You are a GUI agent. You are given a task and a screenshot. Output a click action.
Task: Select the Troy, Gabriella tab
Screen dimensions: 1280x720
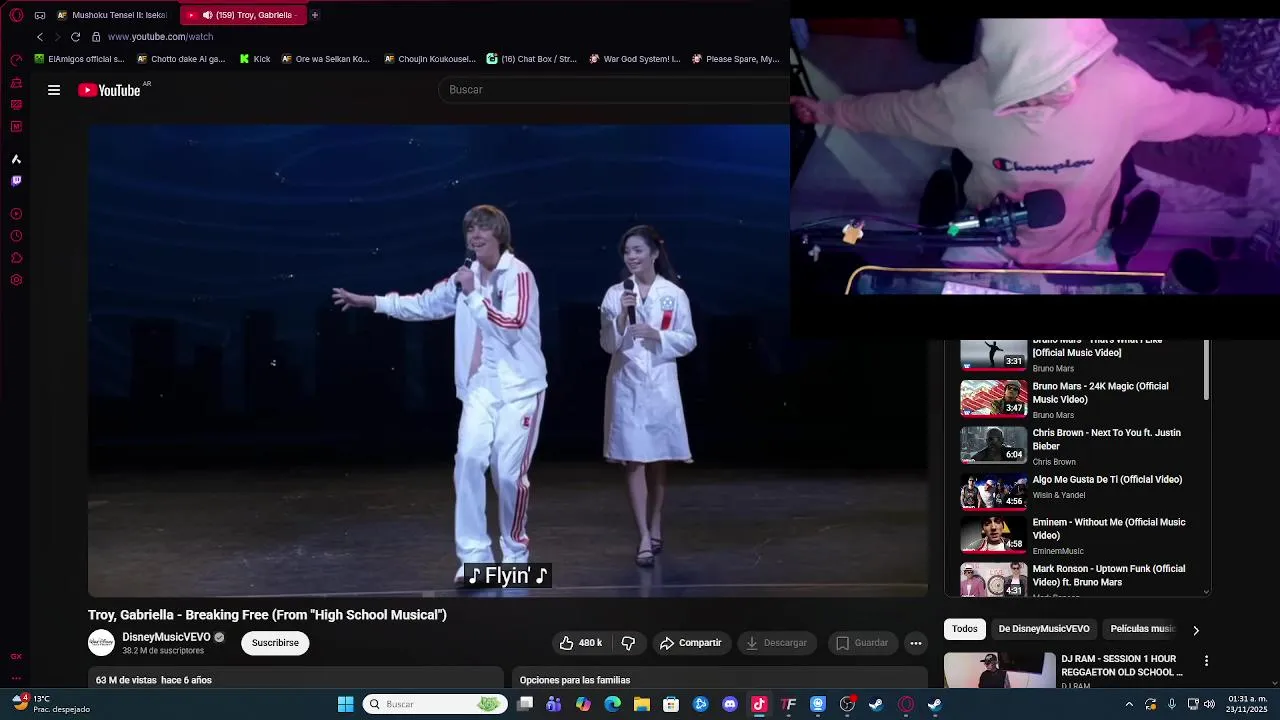[x=243, y=15]
